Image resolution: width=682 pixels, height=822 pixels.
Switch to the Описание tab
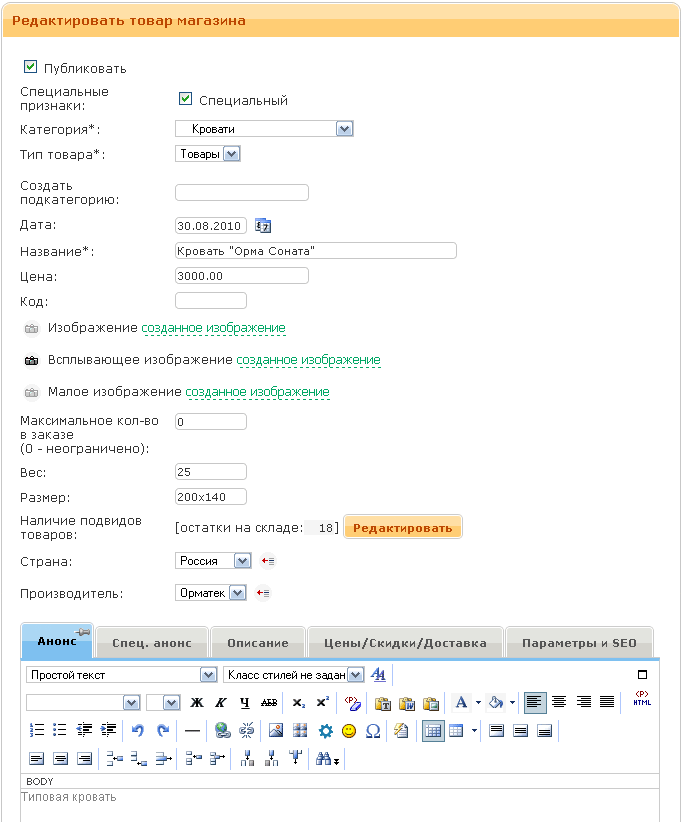point(257,643)
